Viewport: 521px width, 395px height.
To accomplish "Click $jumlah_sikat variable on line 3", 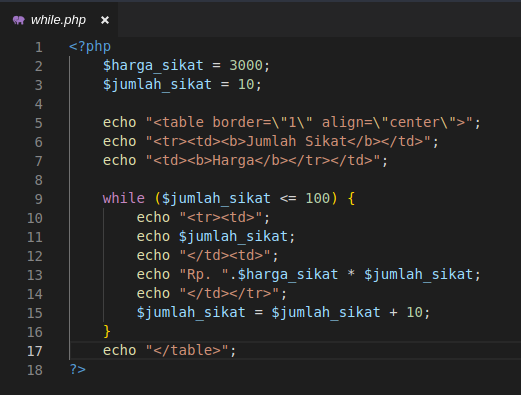I will (x=157, y=84).
